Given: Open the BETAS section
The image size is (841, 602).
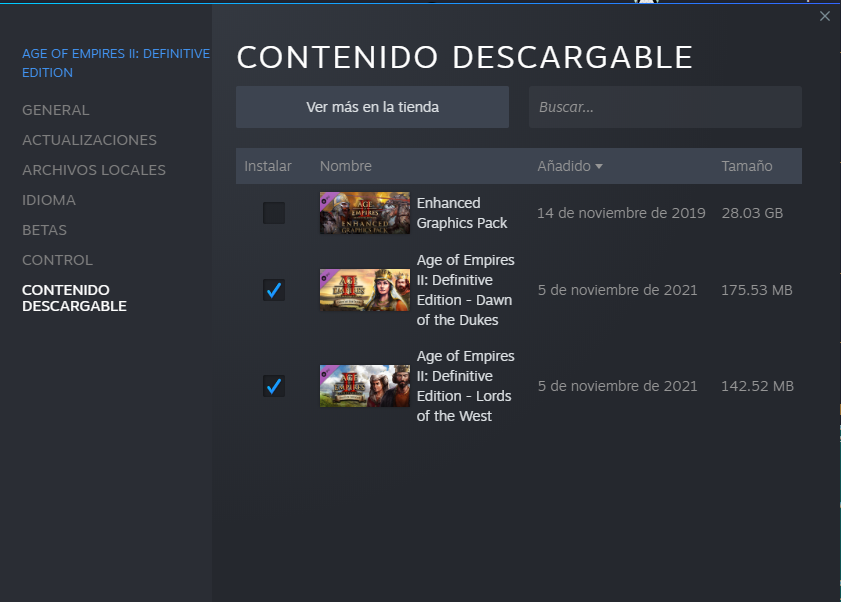Looking at the screenshot, I should 45,230.
